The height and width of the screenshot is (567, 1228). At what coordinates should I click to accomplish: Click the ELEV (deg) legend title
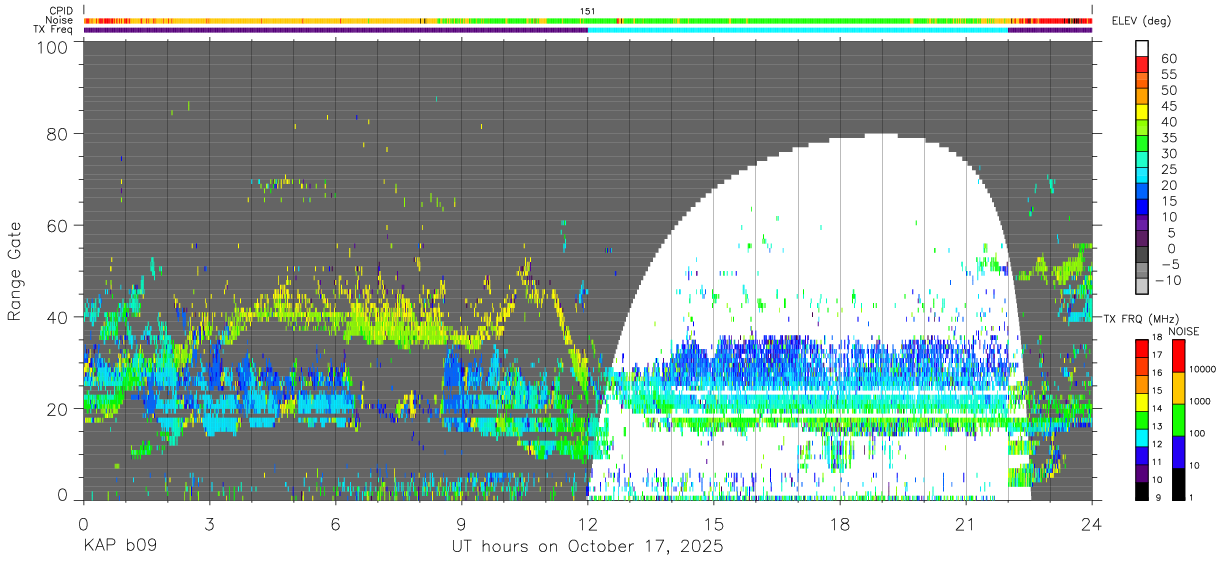pos(1141,21)
